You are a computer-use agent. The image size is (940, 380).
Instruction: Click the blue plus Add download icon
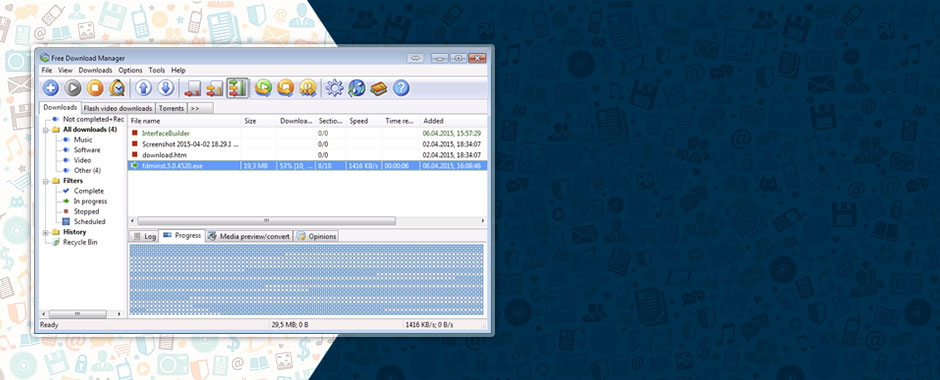coord(51,89)
